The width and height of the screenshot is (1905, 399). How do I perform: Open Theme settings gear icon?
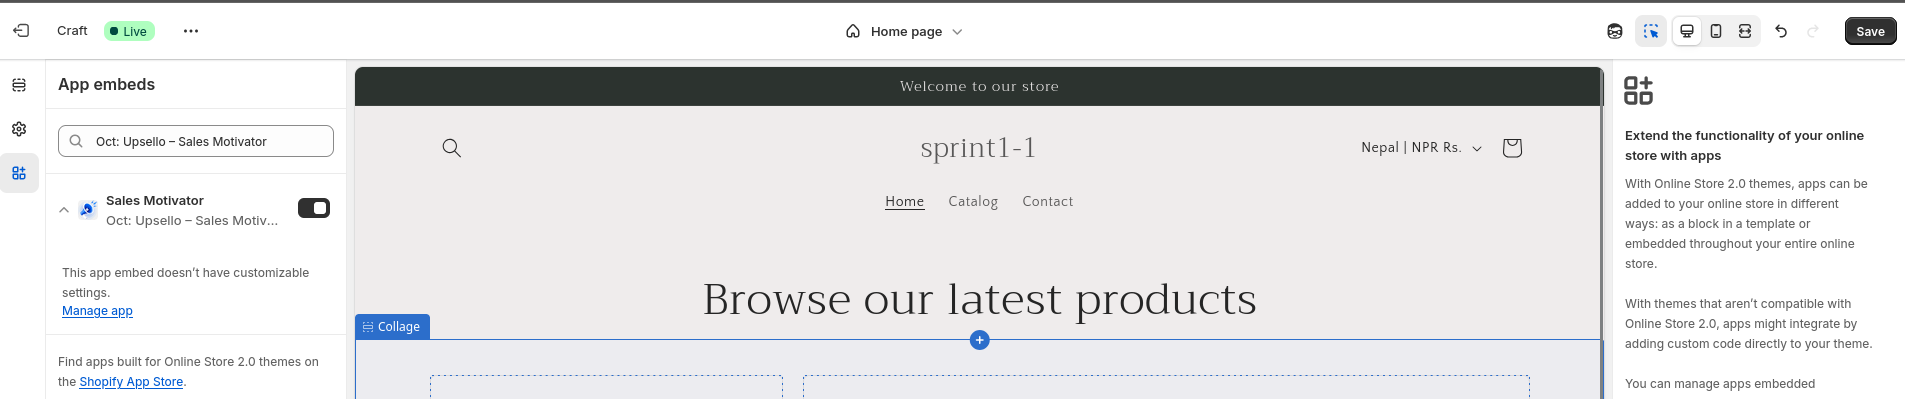19,129
